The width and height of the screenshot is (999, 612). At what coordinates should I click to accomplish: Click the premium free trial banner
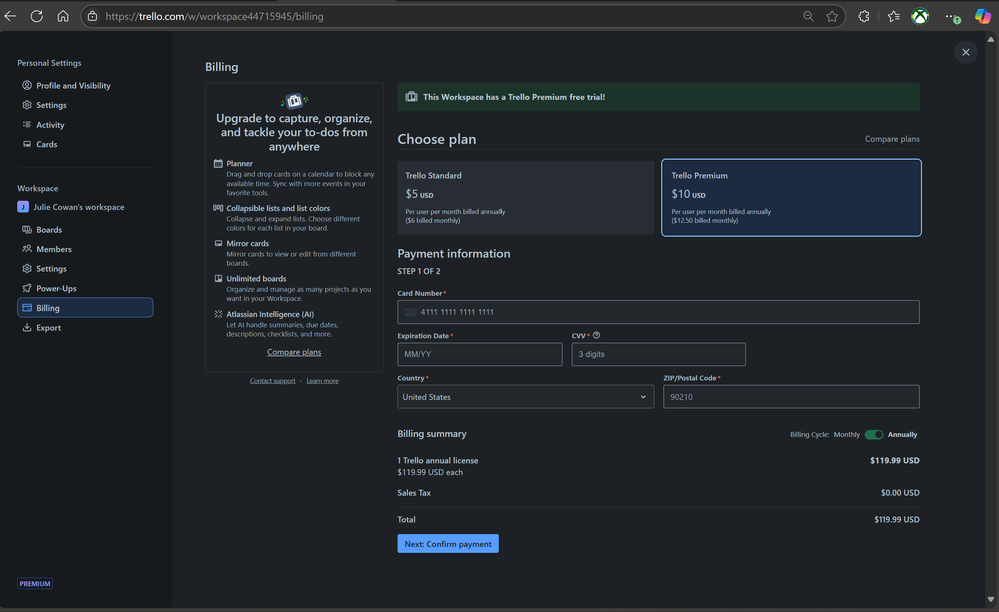pos(658,97)
